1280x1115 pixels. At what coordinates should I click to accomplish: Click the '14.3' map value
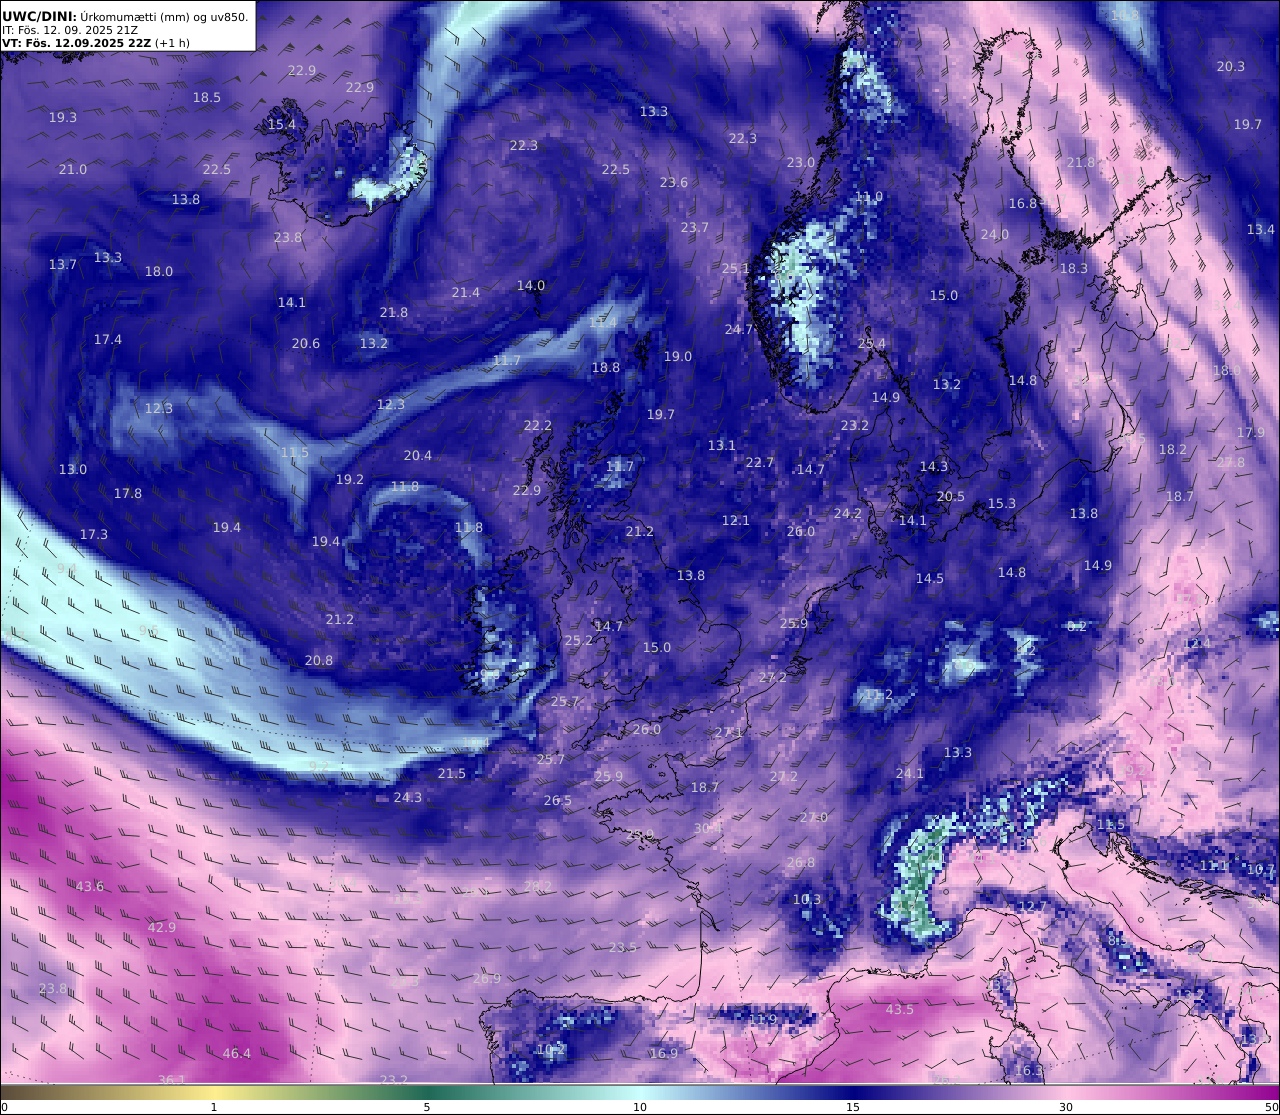point(934,467)
